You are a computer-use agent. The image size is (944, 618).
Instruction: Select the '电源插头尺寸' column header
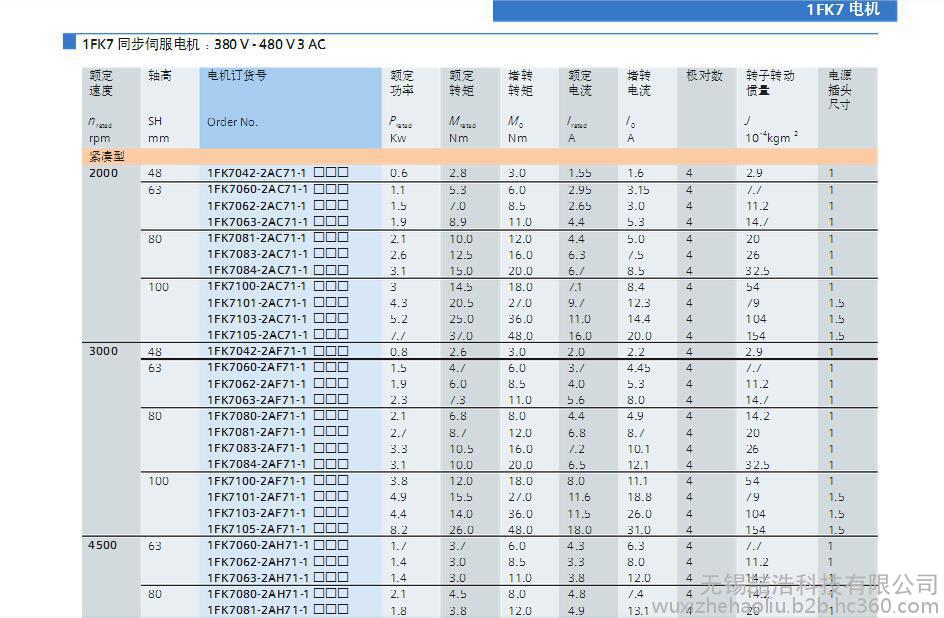tap(839, 90)
